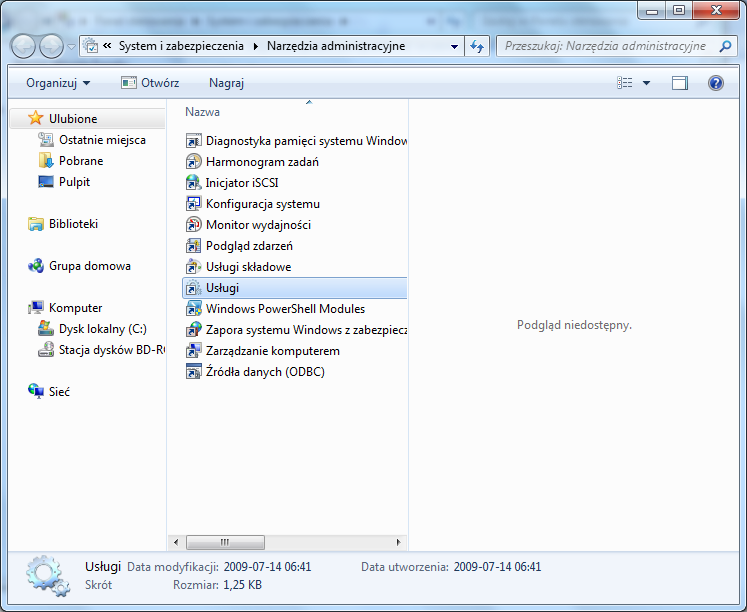Open the address bar history dropdown
The width and height of the screenshot is (747, 612).
point(454,46)
